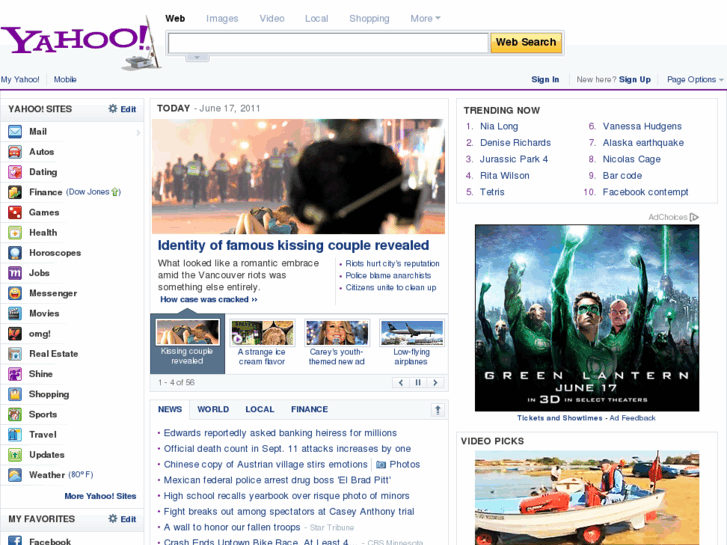Viewport: 727px width, 545px height.
Task: Pause the Today story slideshow
Action: pyautogui.click(x=418, y=383)
